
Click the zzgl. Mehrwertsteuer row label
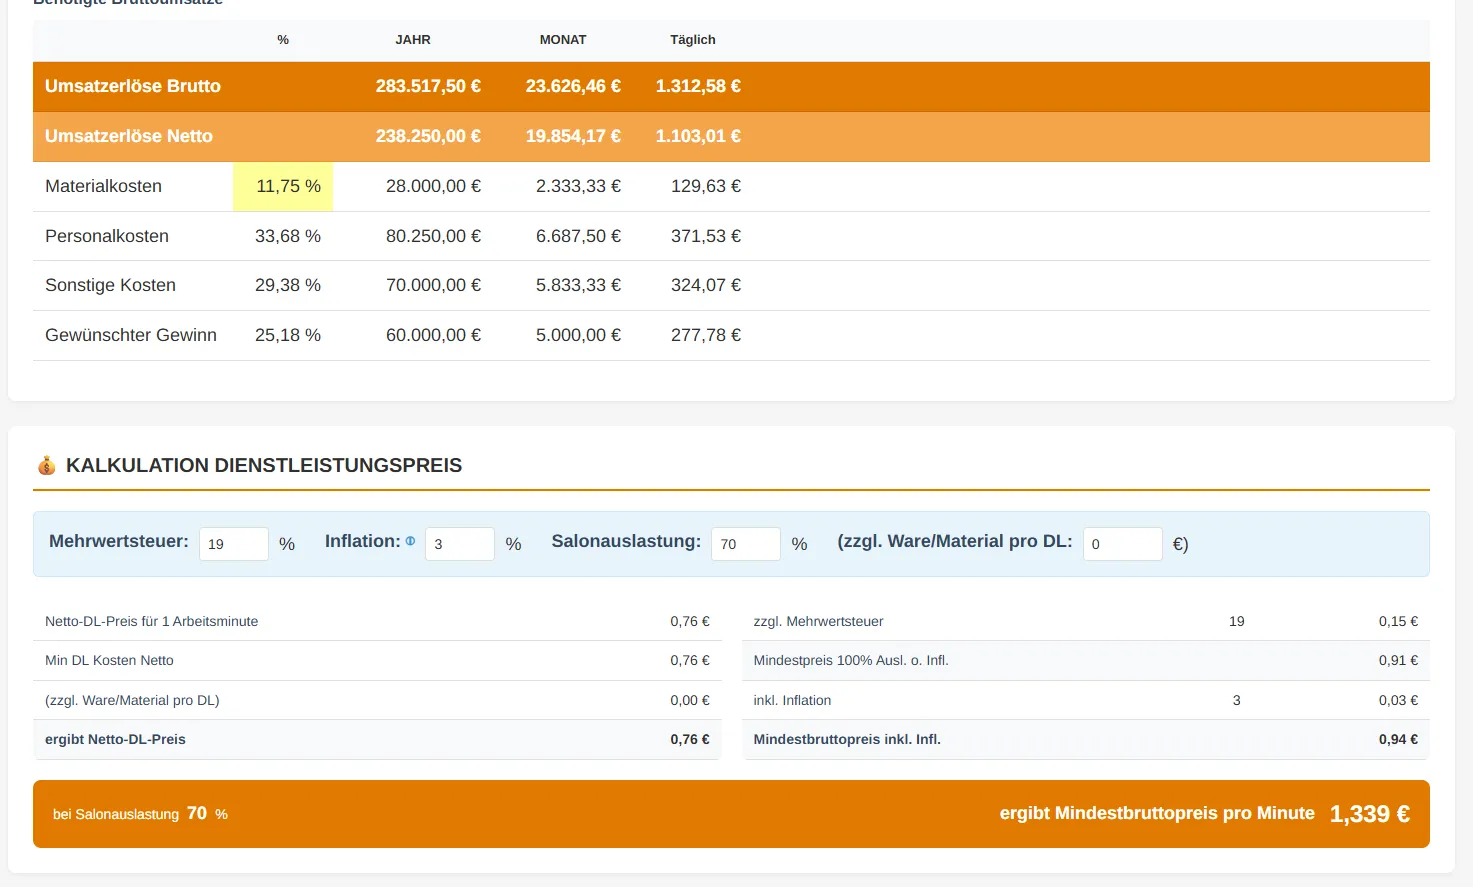click(818, 621)
